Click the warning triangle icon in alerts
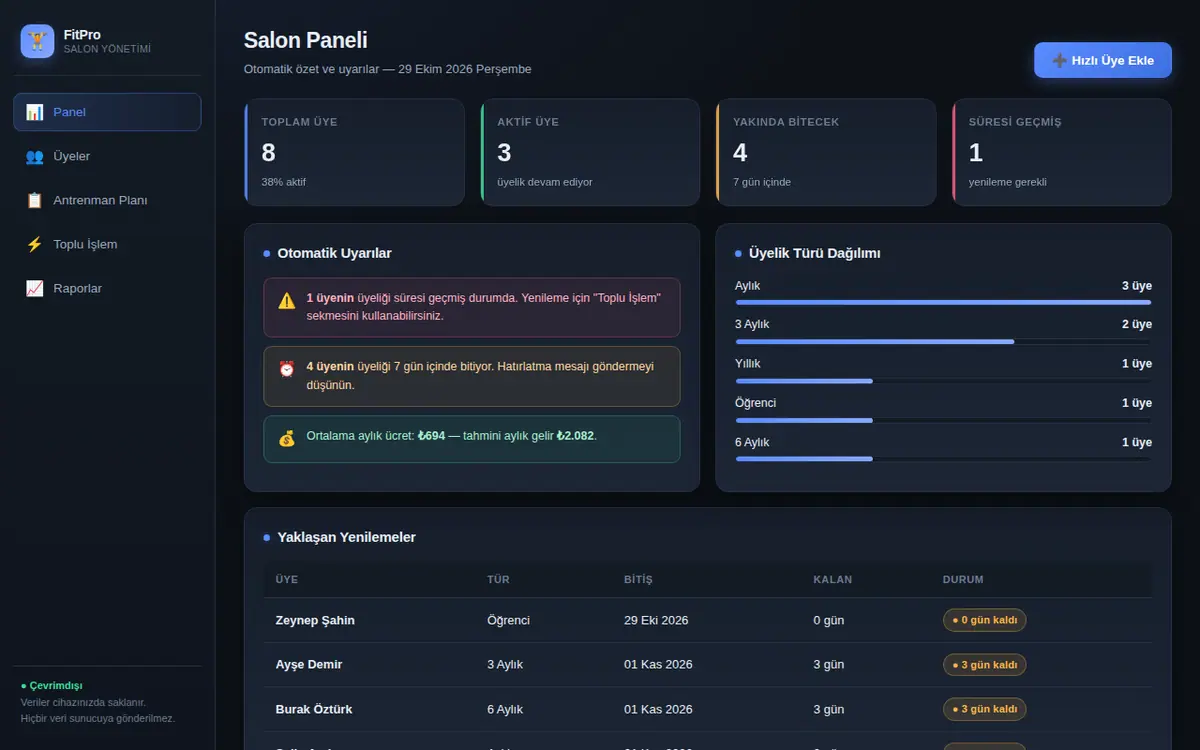1200x750 pixels. tap(287, 300)
